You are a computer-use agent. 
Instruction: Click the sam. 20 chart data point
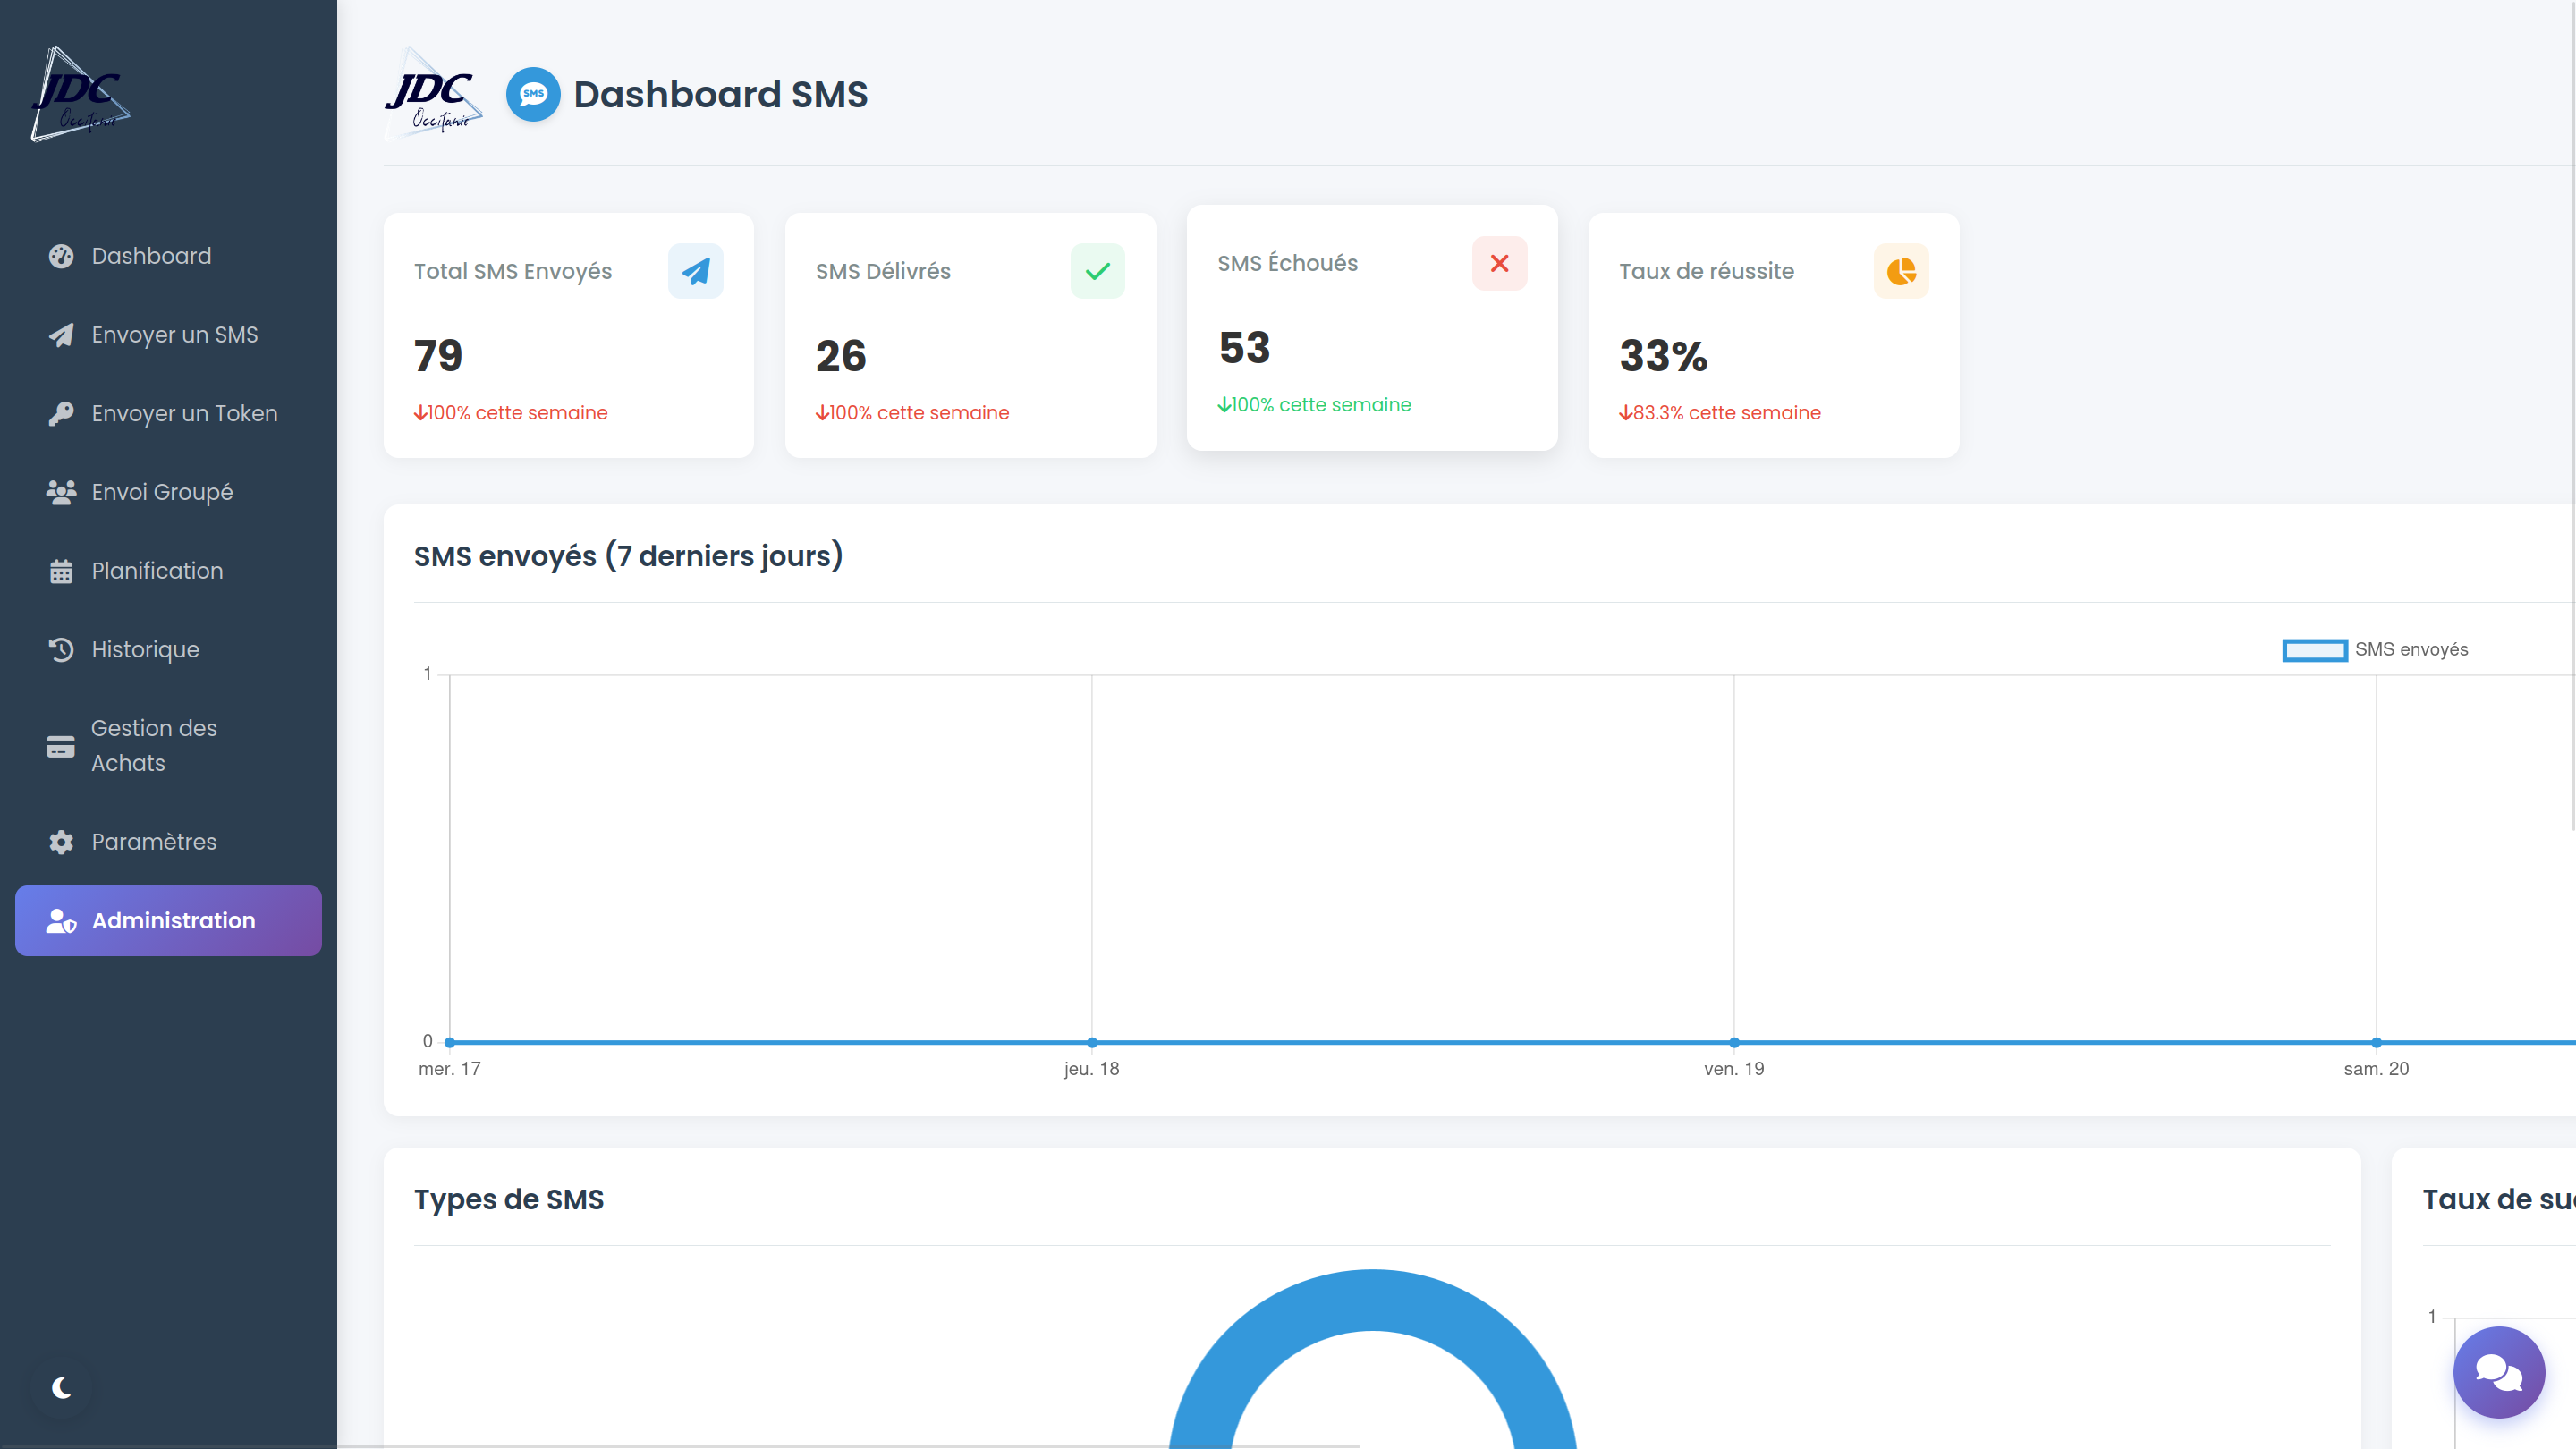click(2376, 1042)
